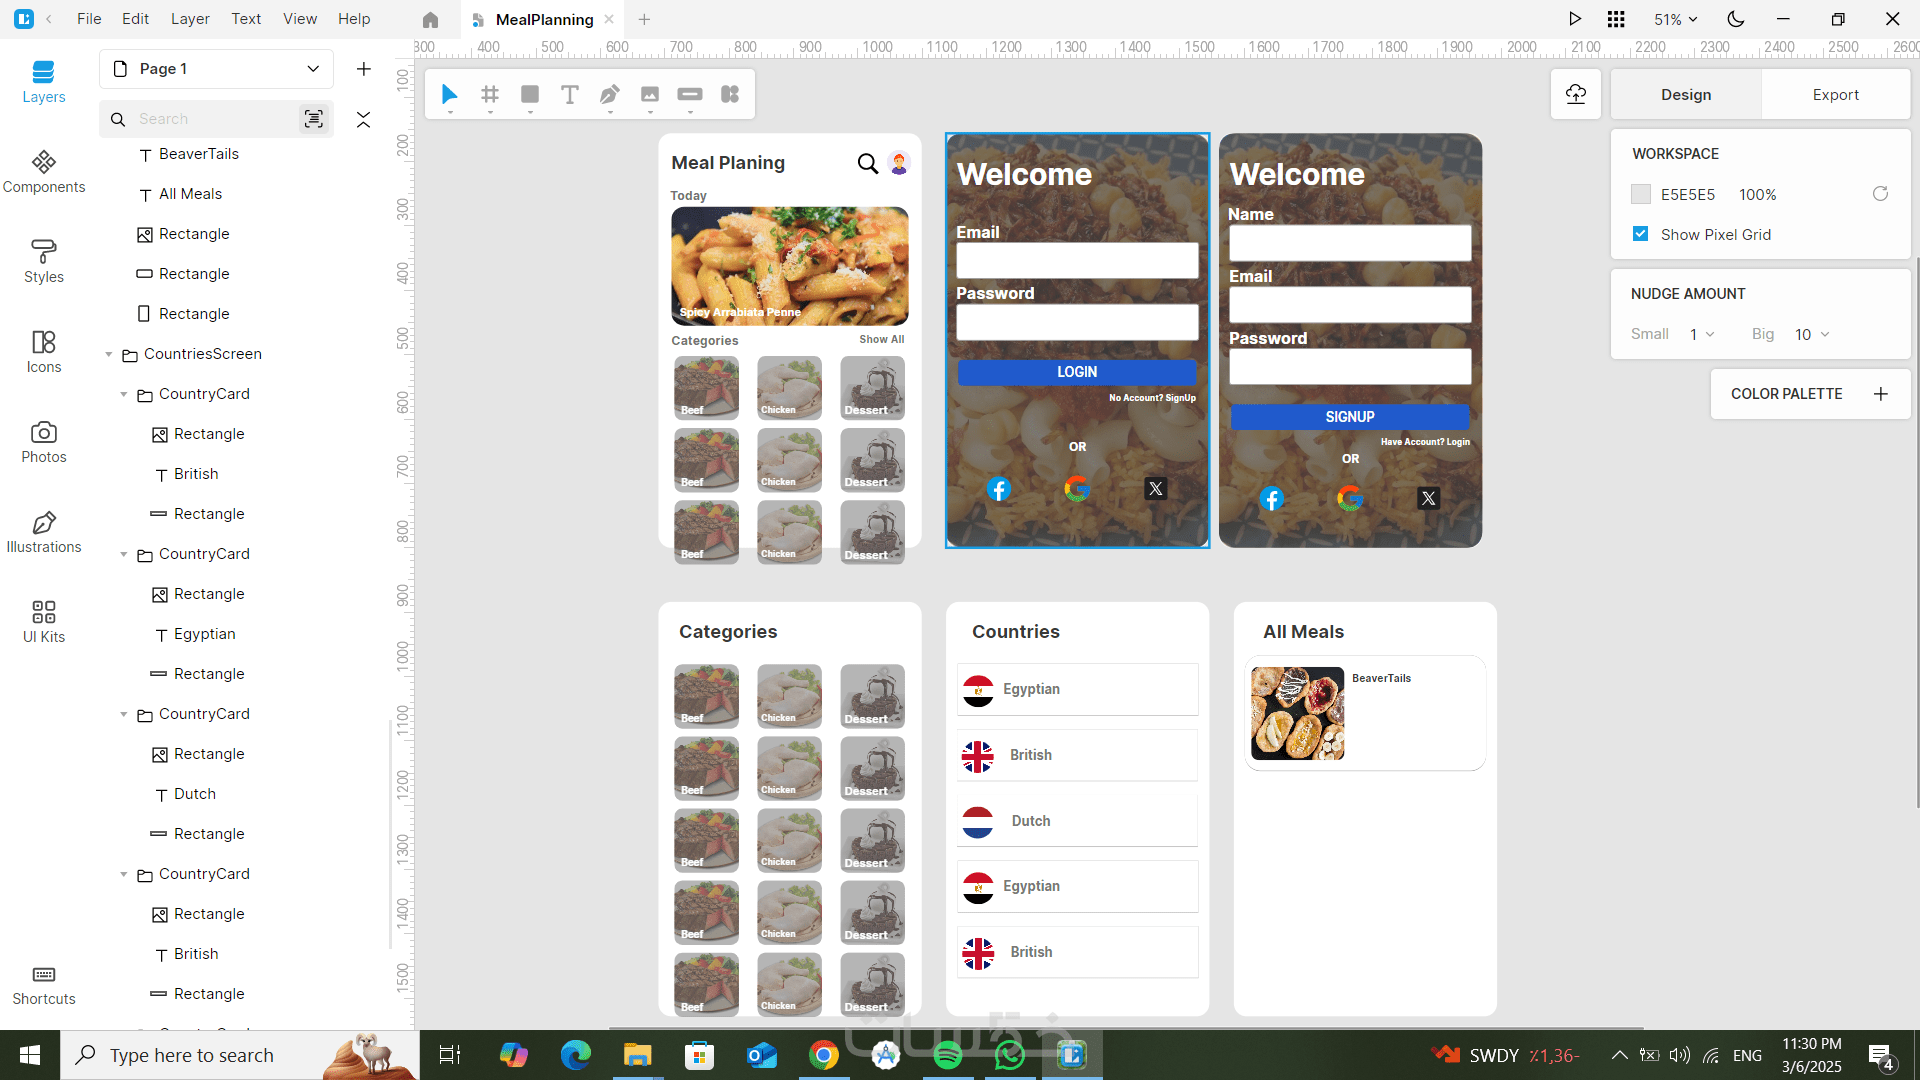Open the Layer menu
This screenshot has height=1080, width=1920.
tap(190, 19)
